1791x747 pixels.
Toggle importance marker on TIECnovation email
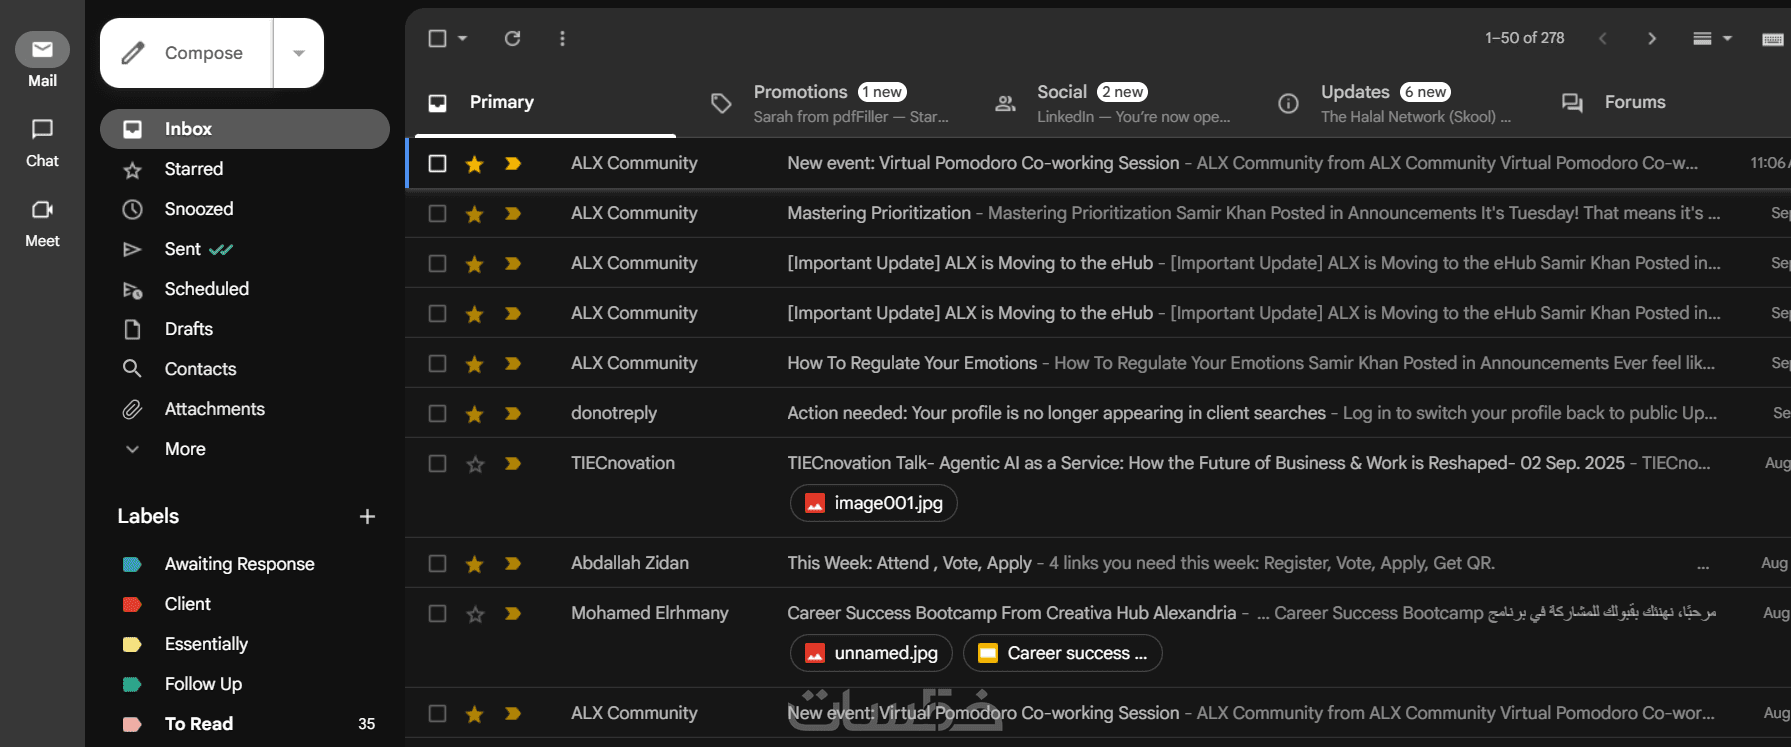point(513,463)
